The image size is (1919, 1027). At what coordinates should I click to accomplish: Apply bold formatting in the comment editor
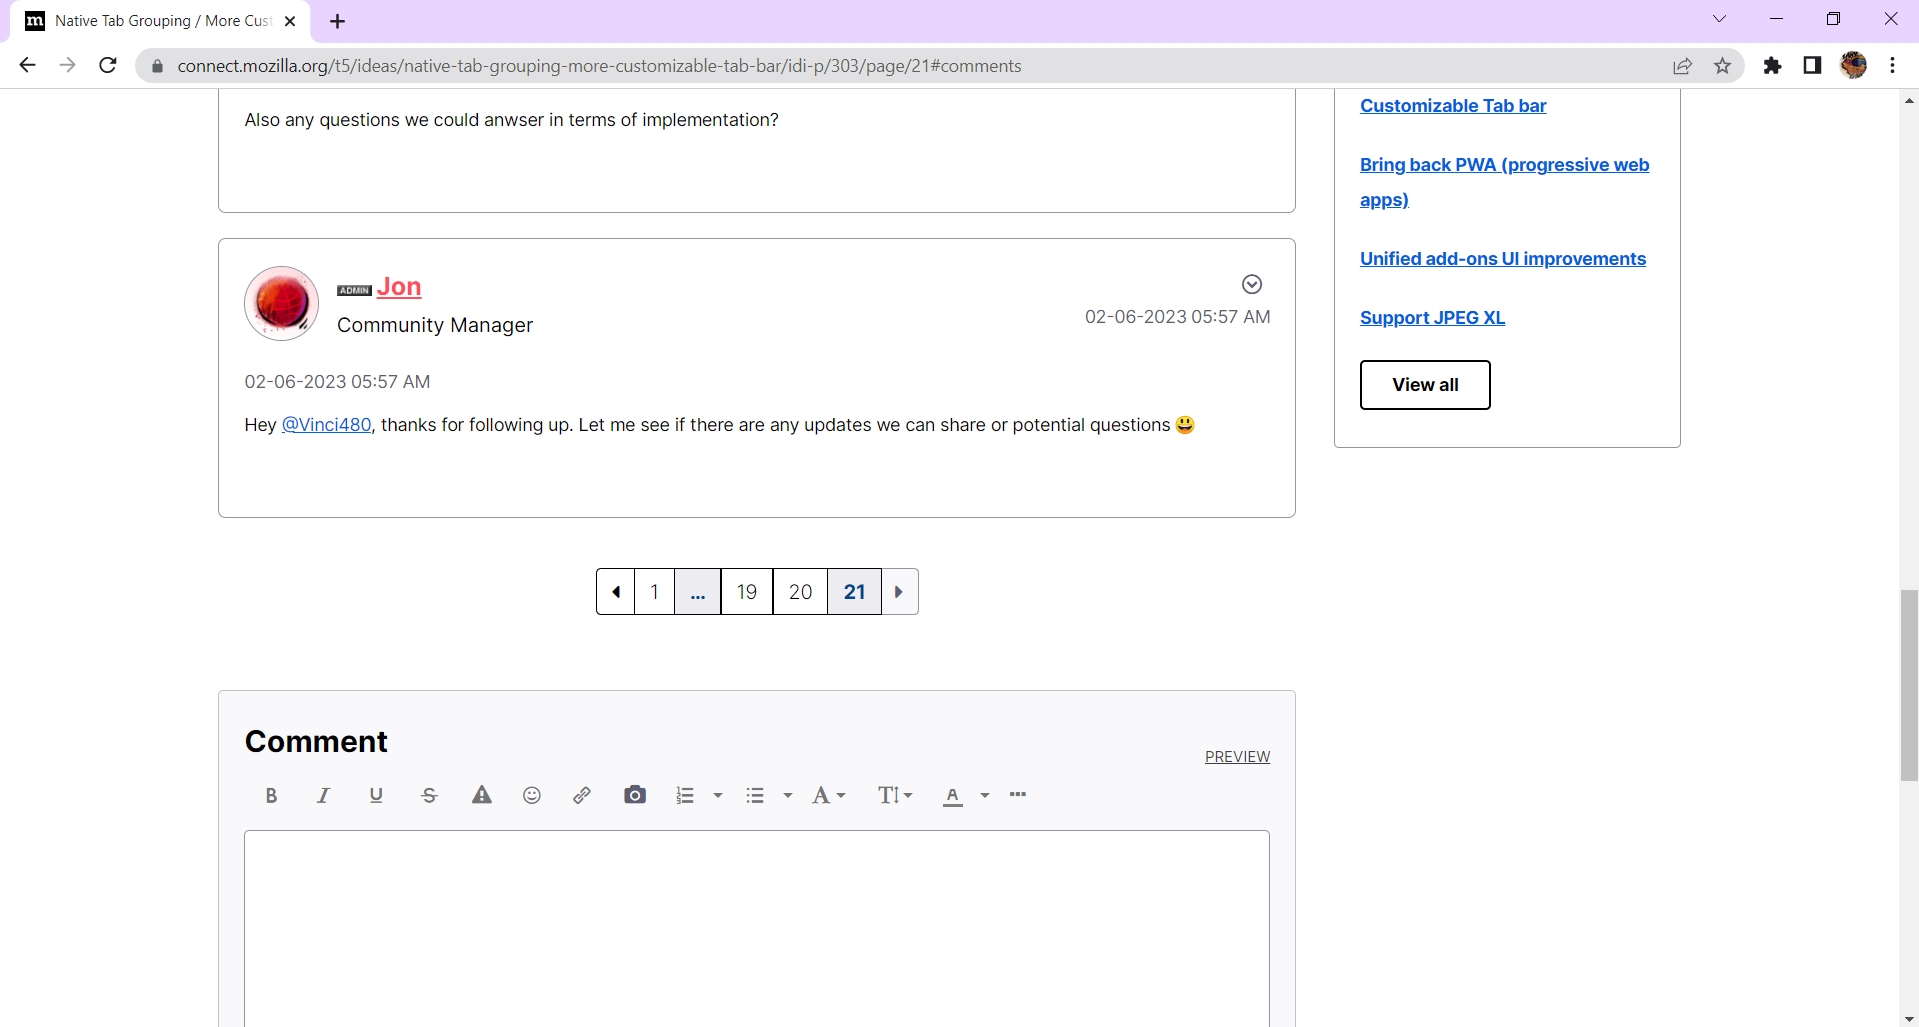[271, 795]
